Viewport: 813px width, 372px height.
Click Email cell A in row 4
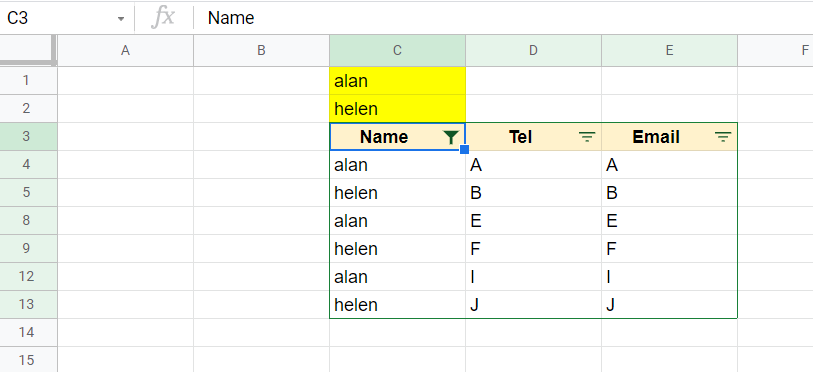click(x=669, y=165)
